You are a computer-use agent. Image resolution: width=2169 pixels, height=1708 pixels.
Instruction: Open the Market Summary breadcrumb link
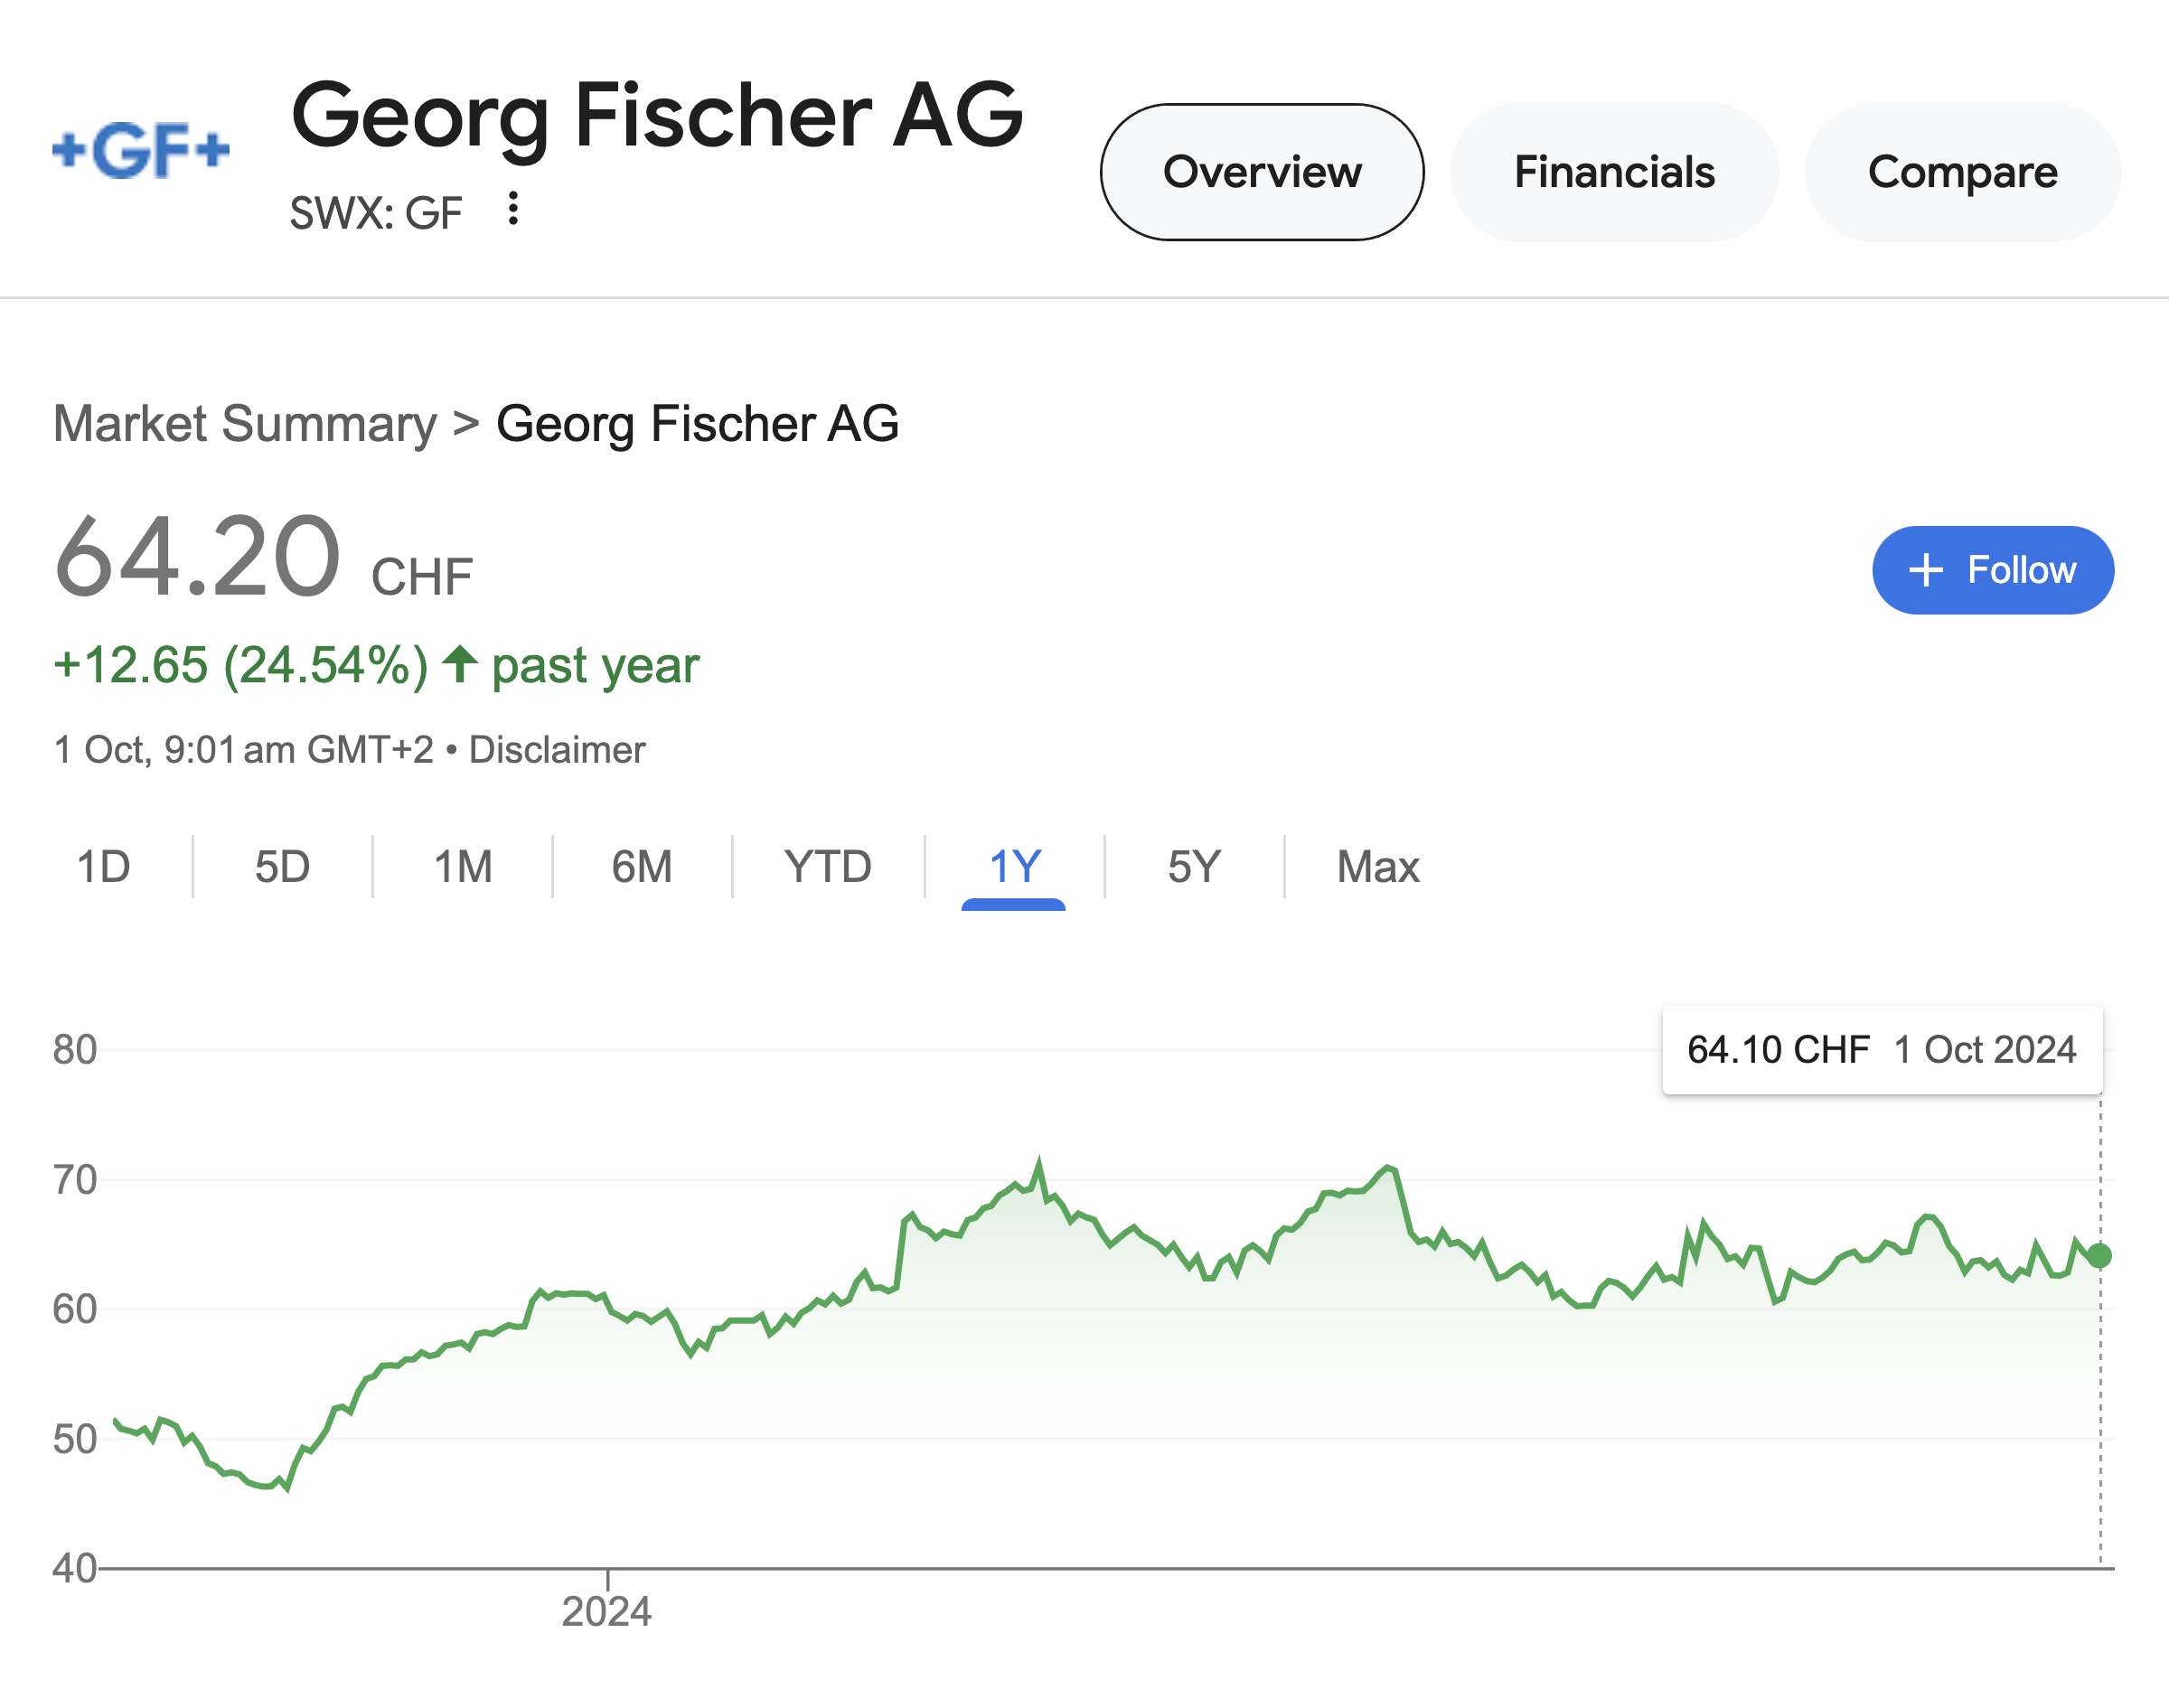pos(245,423)
